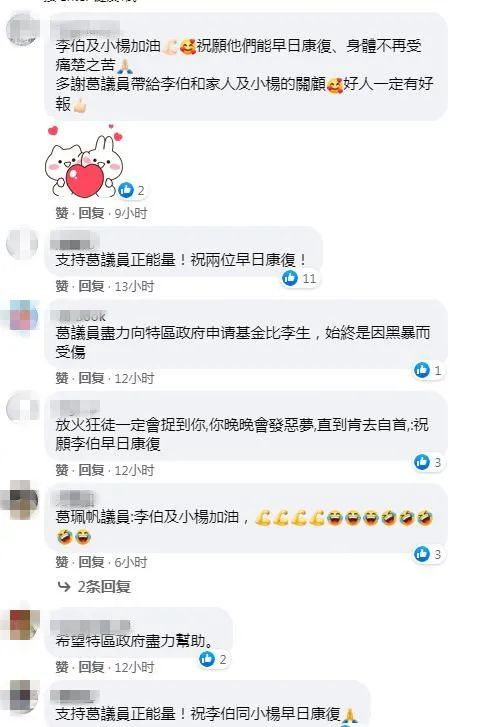The width and height of the screenshot is (482, 727).
Task: Open the top commenter's profile picture
Action: click(22, 29)
